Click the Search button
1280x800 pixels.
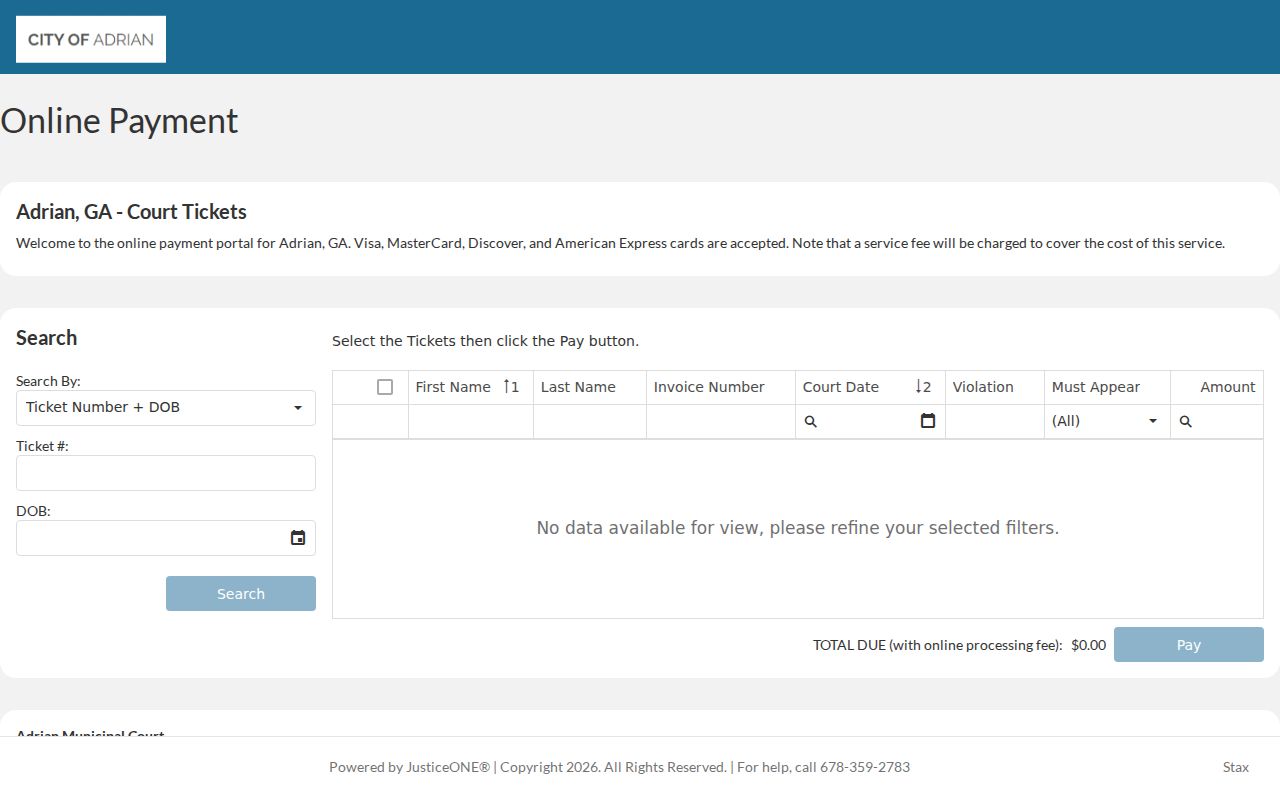(241, 594)
